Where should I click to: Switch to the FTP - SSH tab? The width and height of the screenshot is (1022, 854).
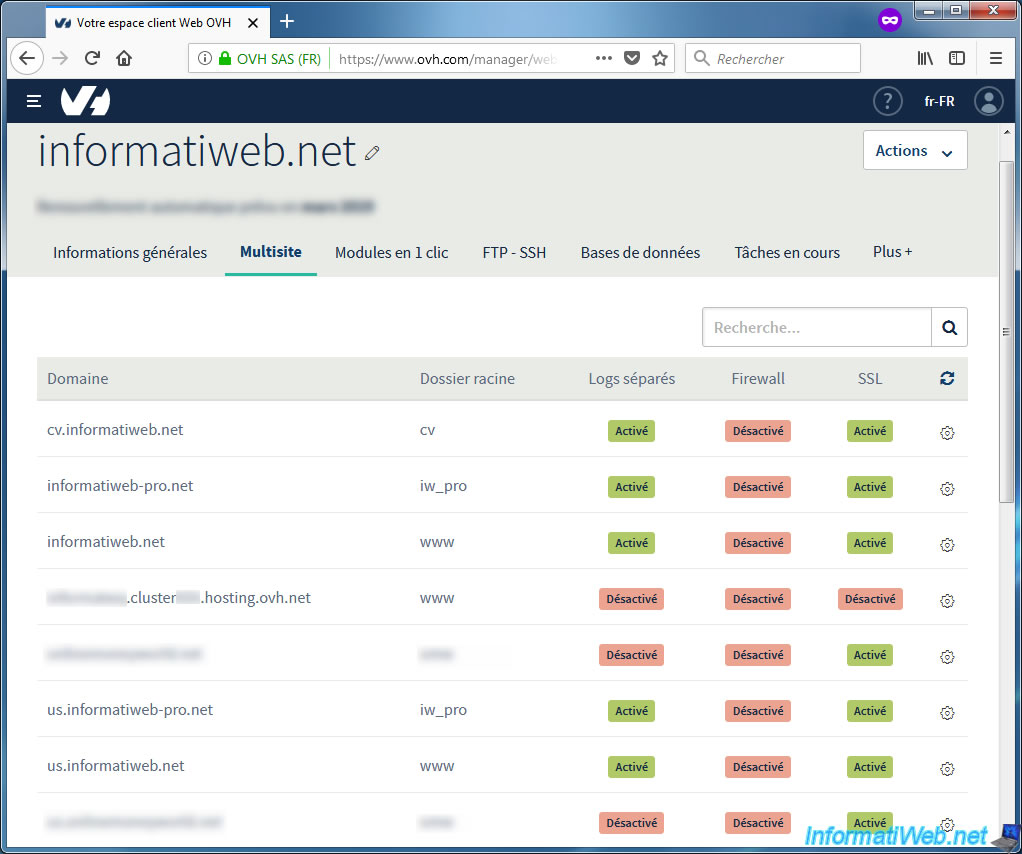pos(514,253)
